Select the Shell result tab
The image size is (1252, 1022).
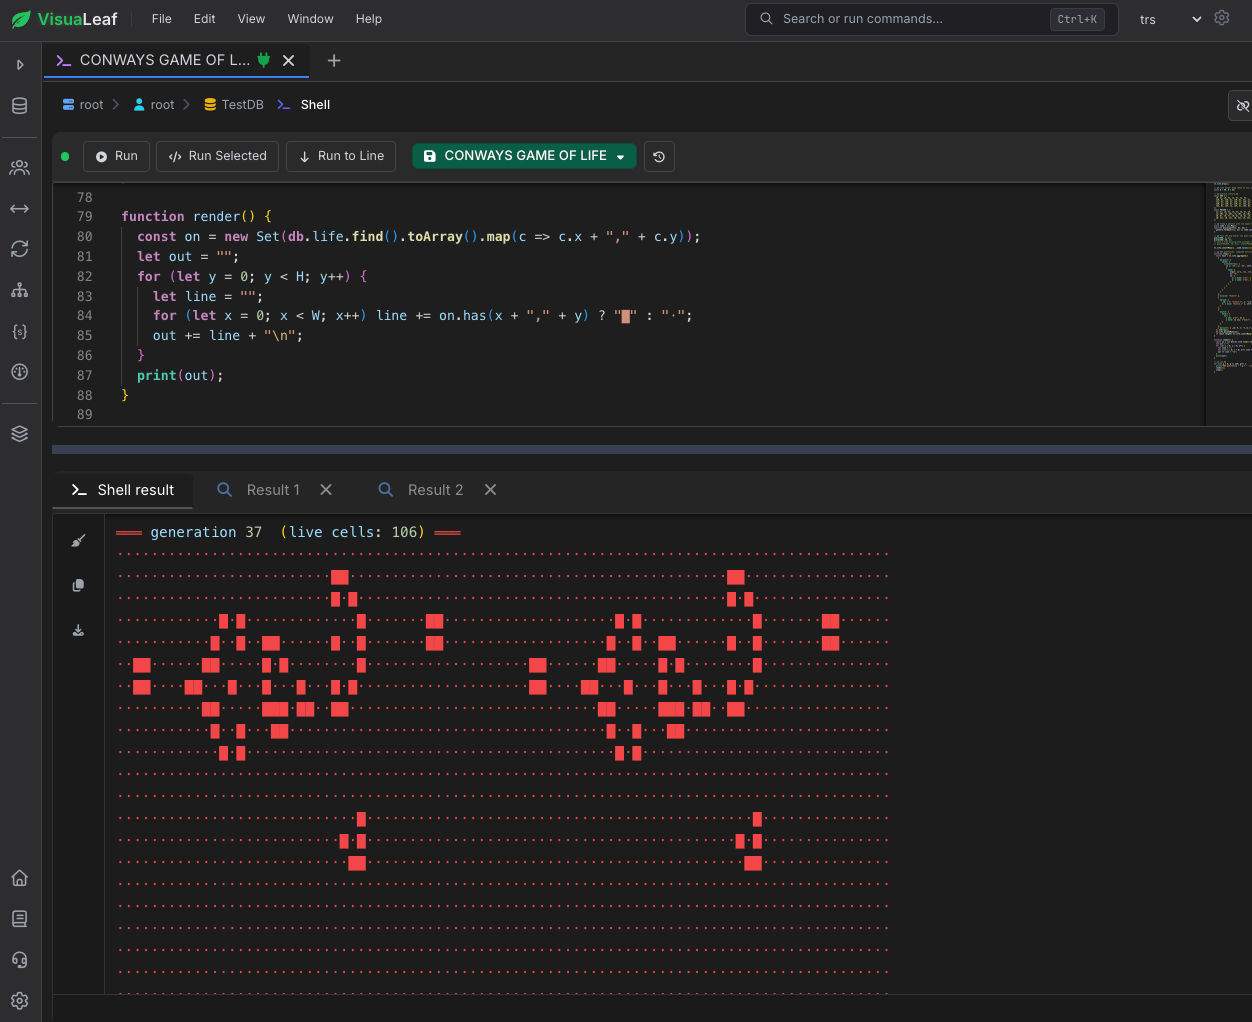123,490
